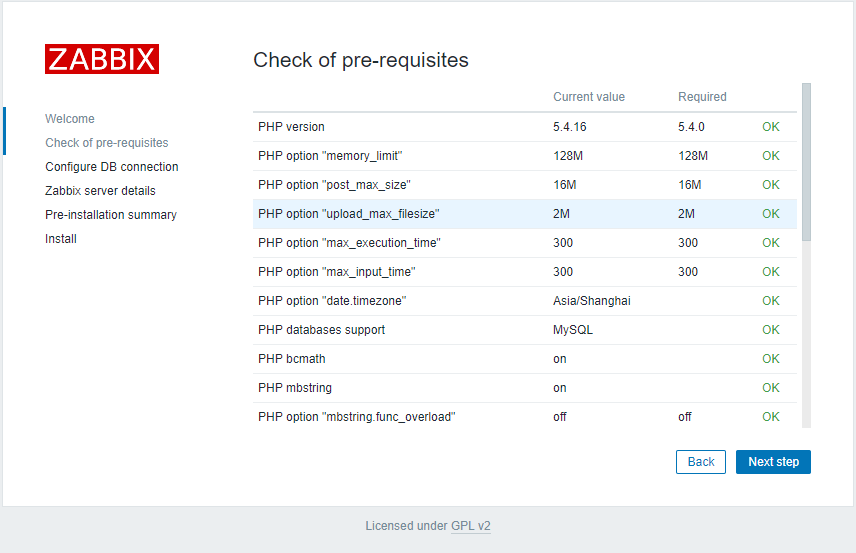Click the Required column header
The height and width of the screenshot is (553, 856).
(x=702, y=97)
